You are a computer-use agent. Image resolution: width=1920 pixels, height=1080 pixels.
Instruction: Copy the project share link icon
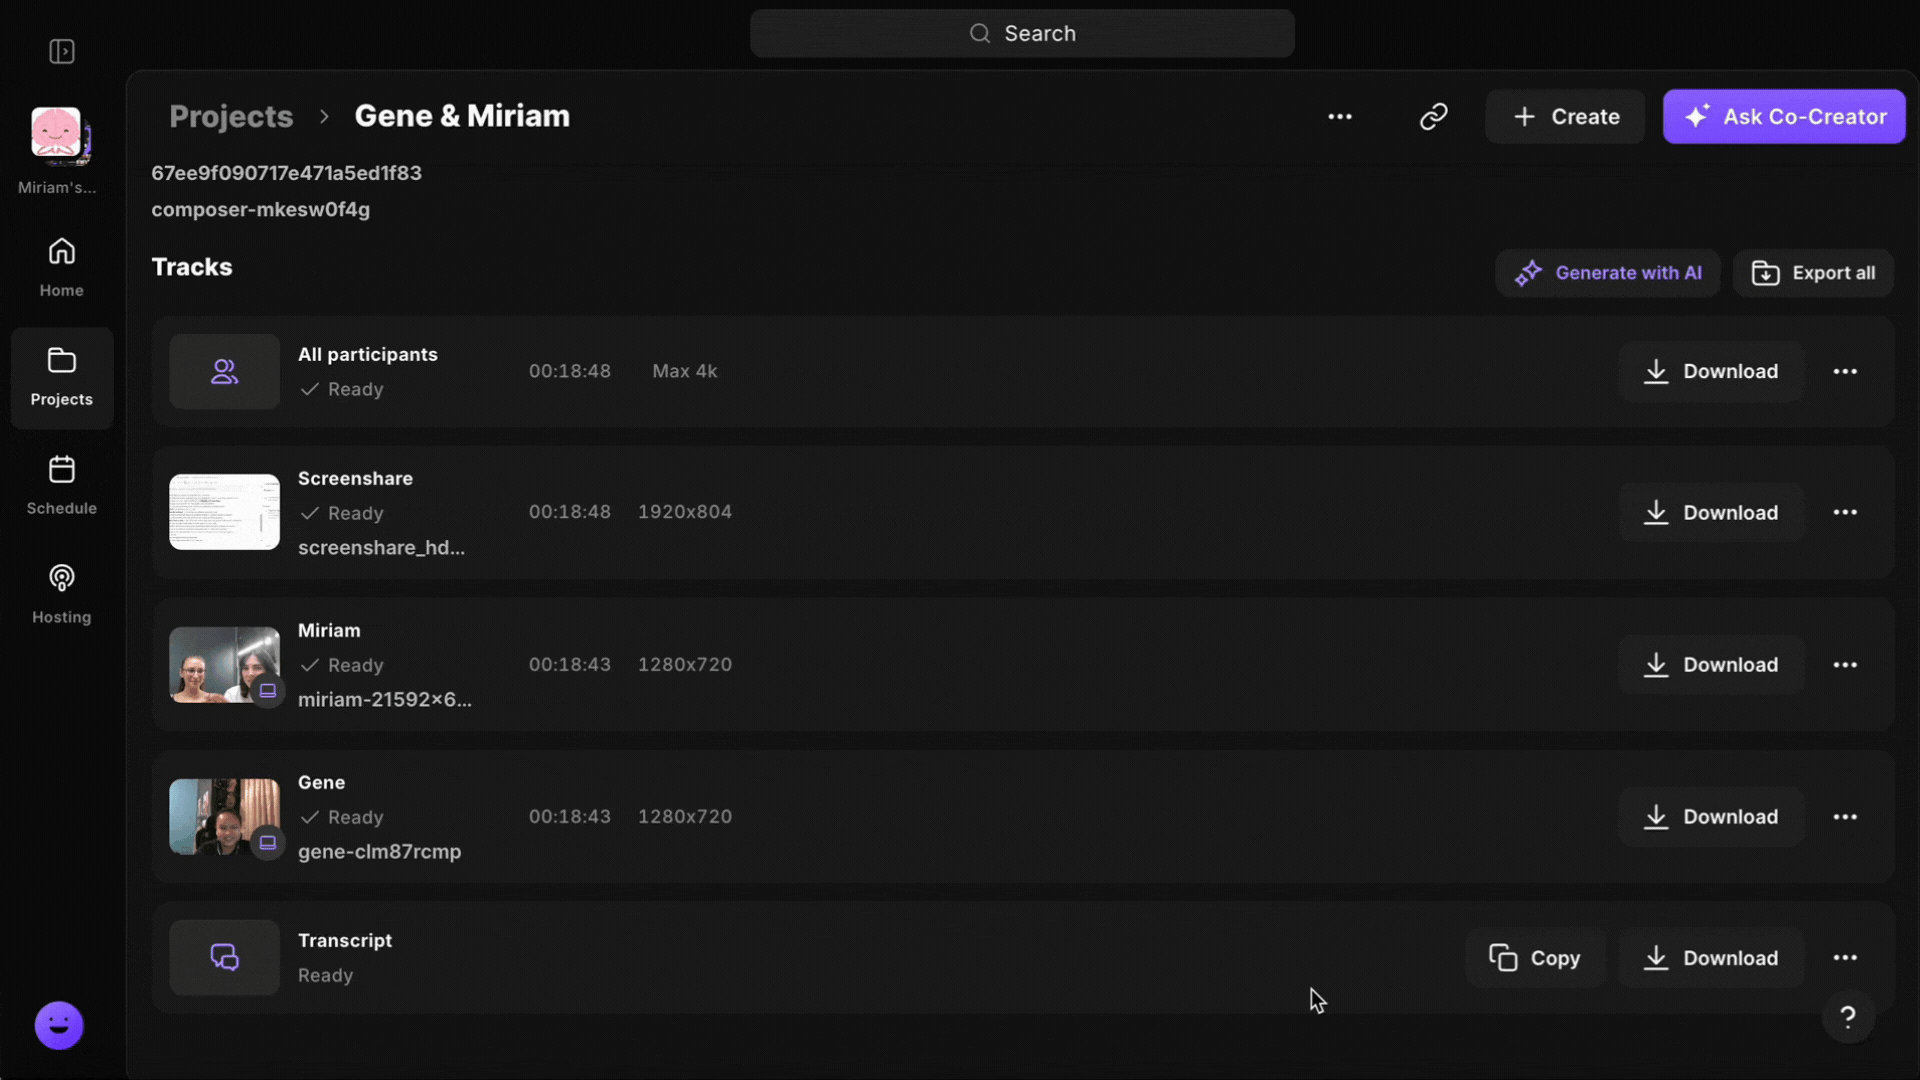point(1433,117)
